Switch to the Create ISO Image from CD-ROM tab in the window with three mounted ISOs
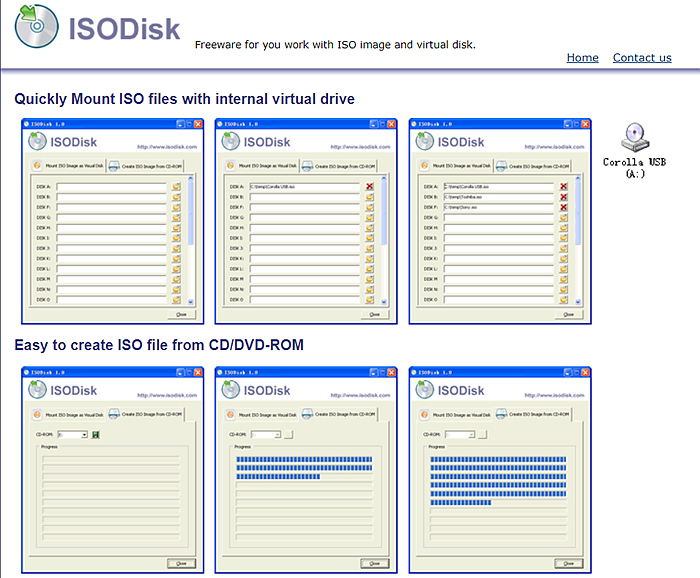The height and width of the screenshot is (578, 700). coord(532,166)
